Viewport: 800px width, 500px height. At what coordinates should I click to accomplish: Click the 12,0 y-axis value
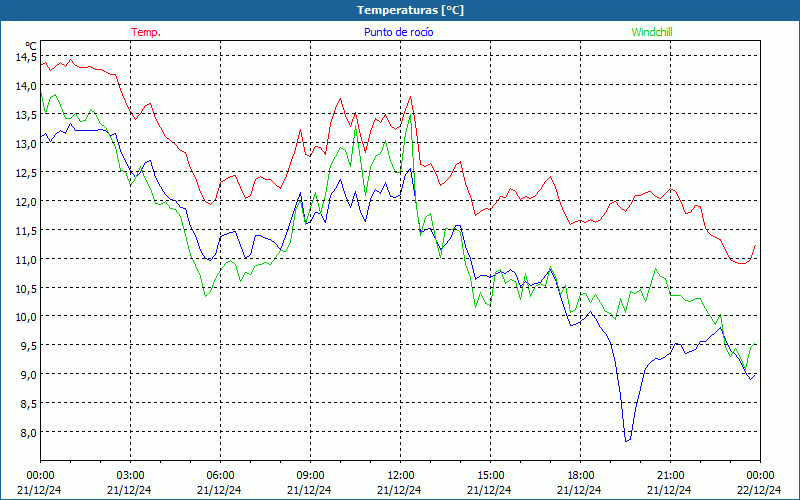click(26, 202)
